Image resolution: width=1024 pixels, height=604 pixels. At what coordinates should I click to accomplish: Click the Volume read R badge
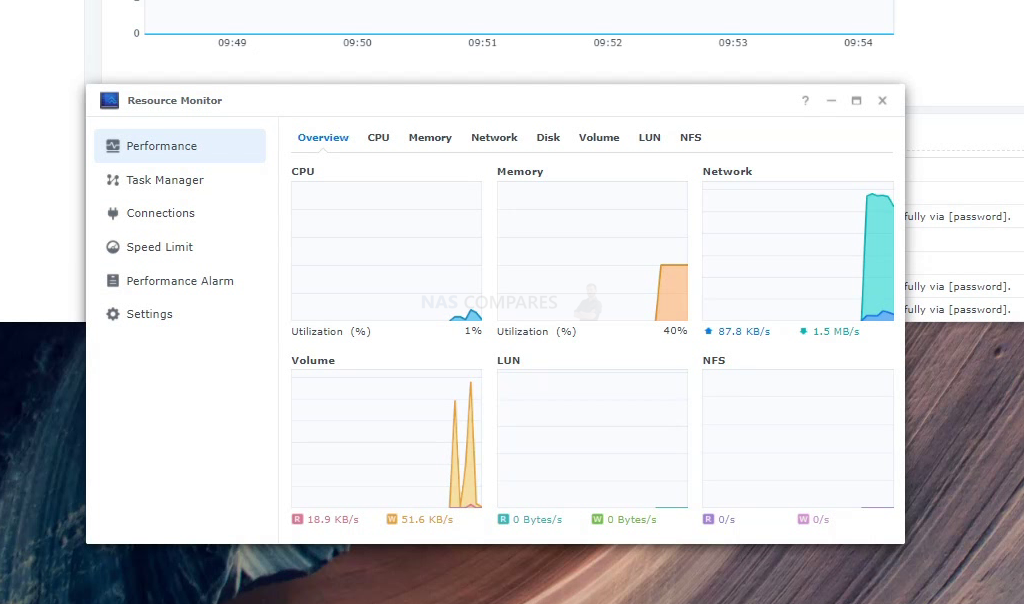297,519
